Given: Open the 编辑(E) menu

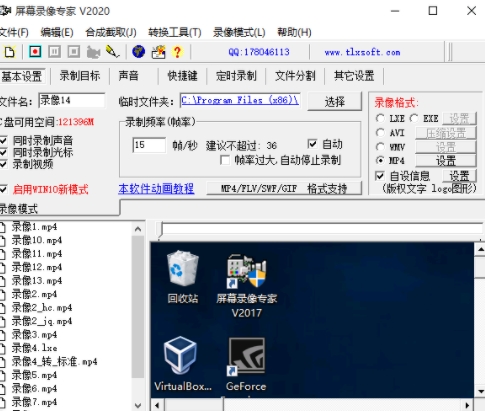Looking at the screenshot, I should pyautogui.click(x=57, y=32).
